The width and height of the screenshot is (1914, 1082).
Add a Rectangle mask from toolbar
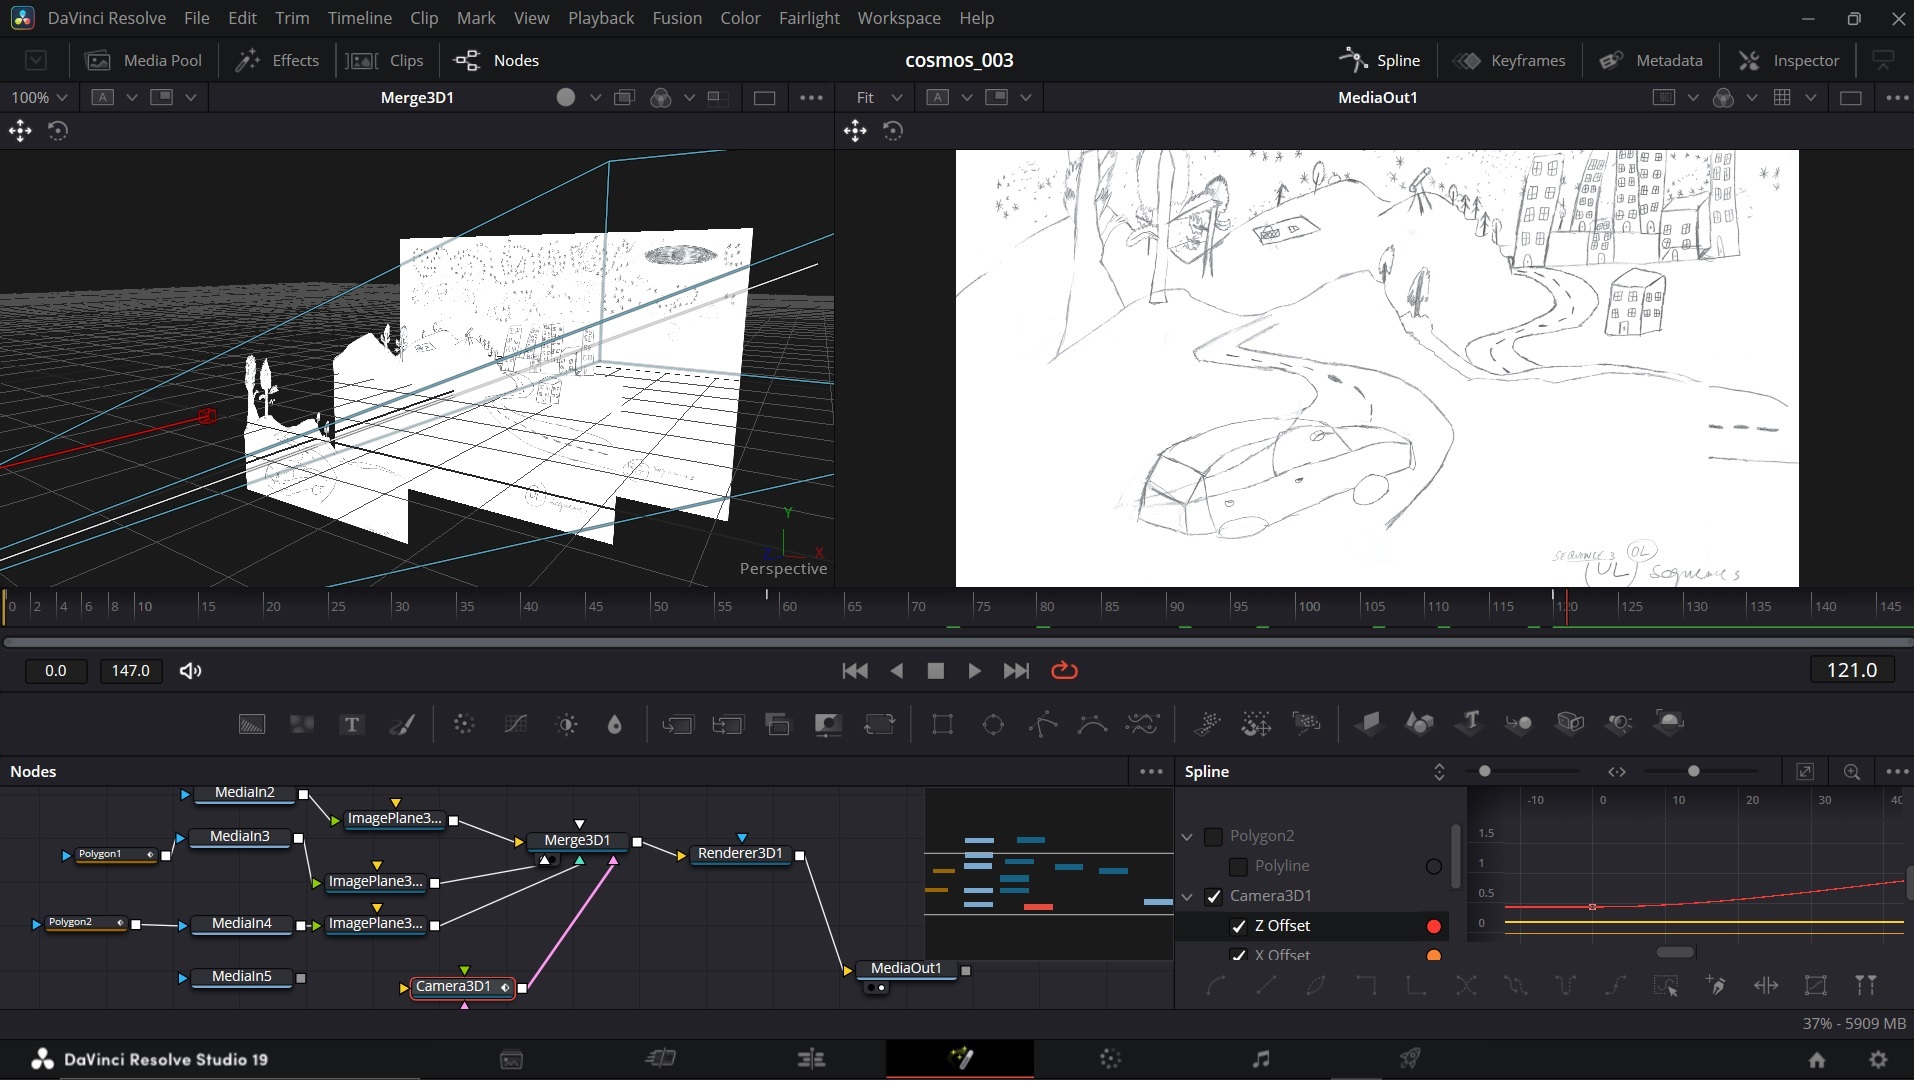point(942,724)
